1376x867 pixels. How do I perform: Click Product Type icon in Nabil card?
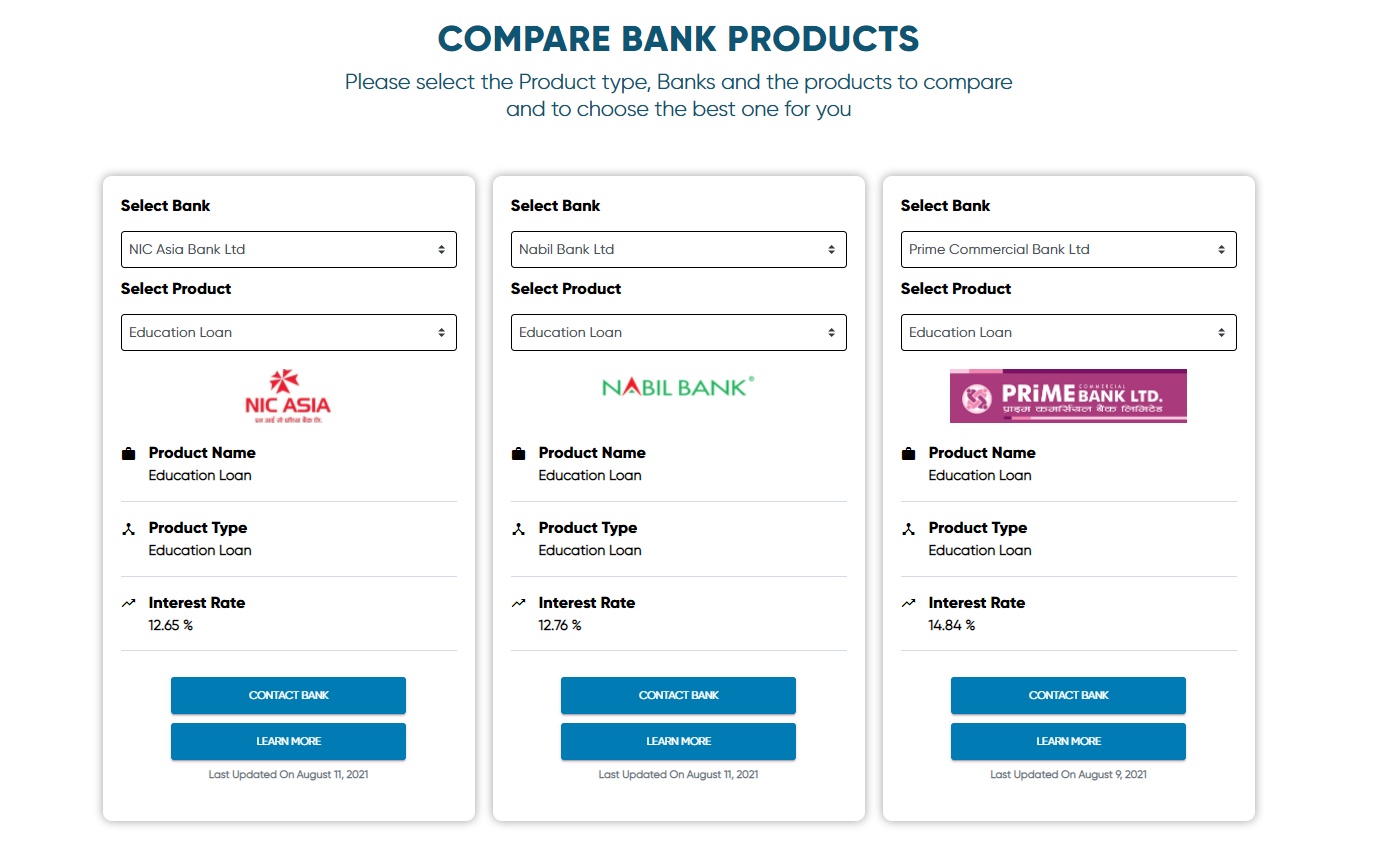pos(518,529)
